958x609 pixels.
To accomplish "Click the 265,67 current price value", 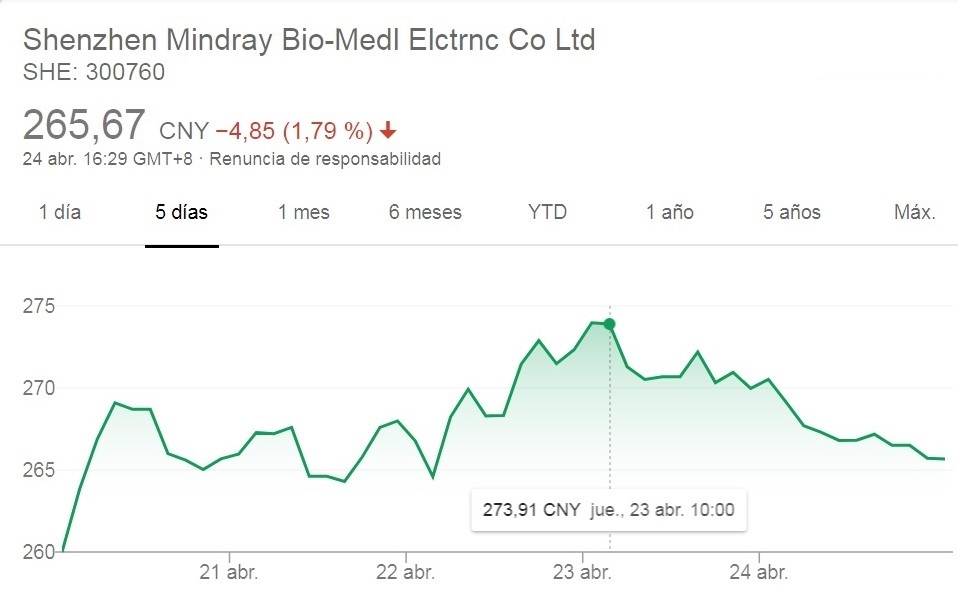I will point(84,126).
